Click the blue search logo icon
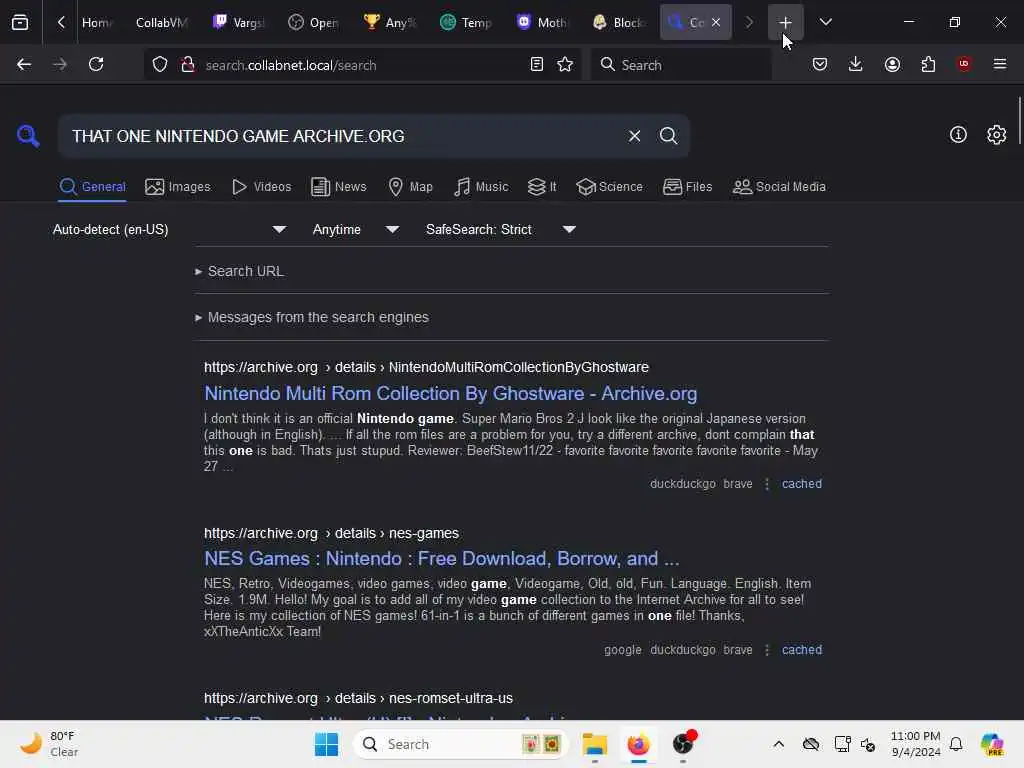Screen dimensions: 1024x768 (28, 136)
